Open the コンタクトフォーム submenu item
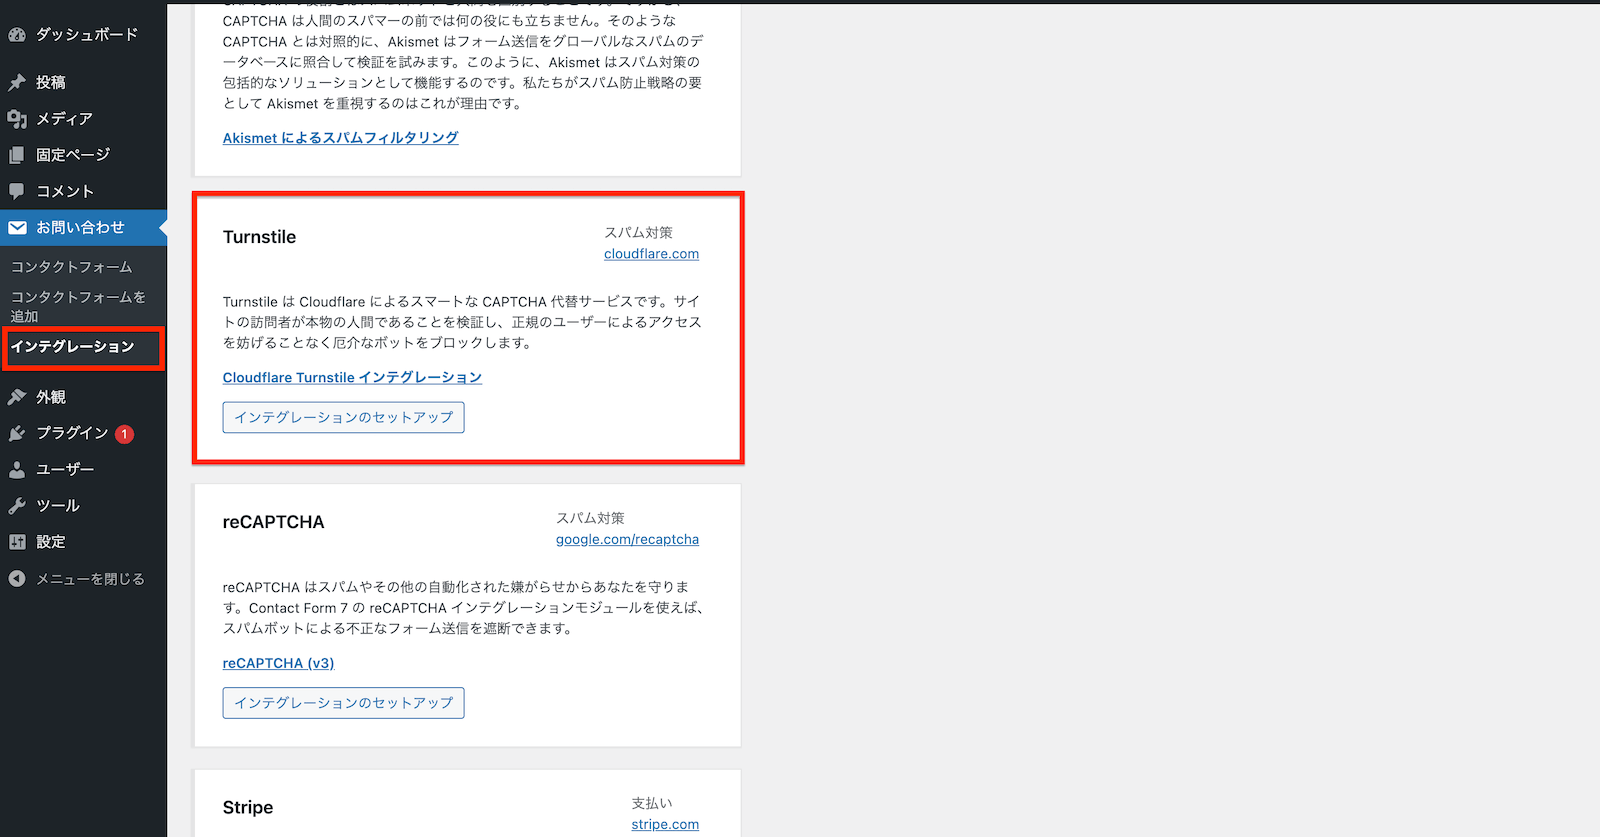This screenshot has height=837, width=1600. tap(71, 267)
